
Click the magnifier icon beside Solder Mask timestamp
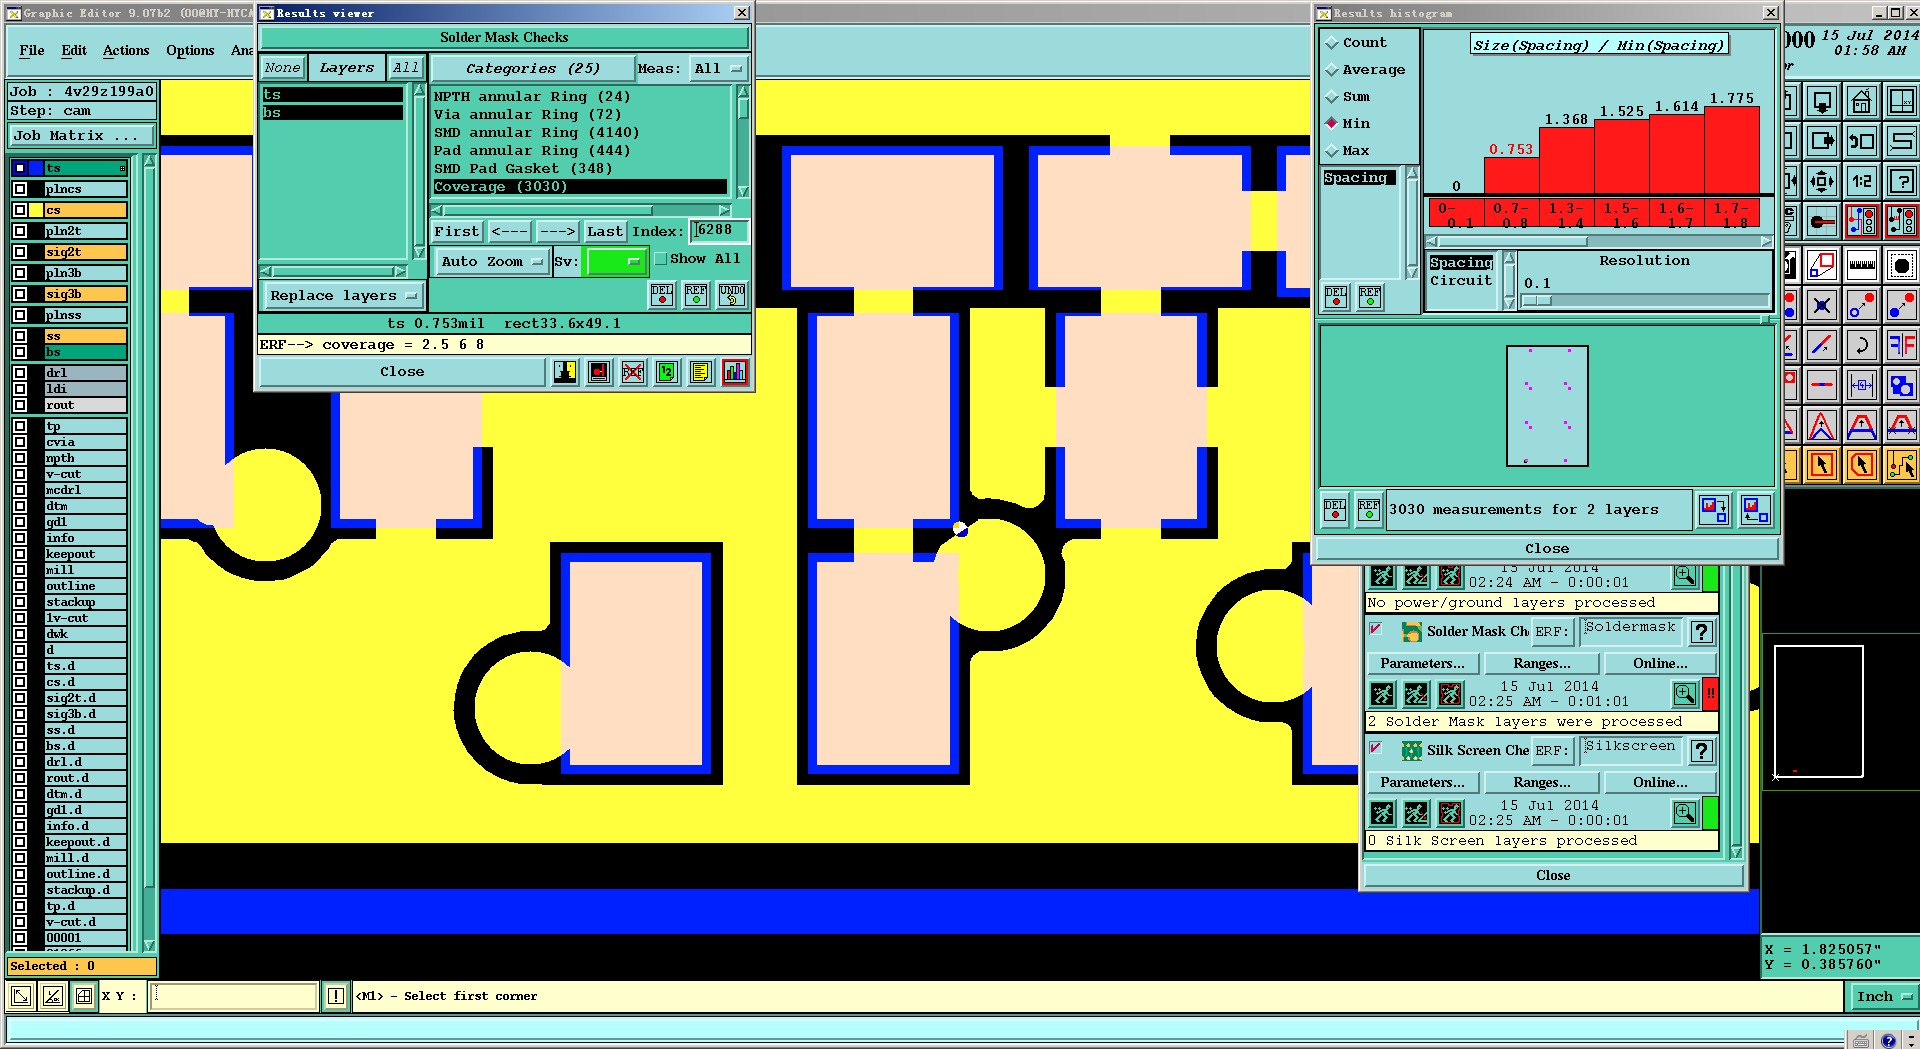[x=1685, y=693]
